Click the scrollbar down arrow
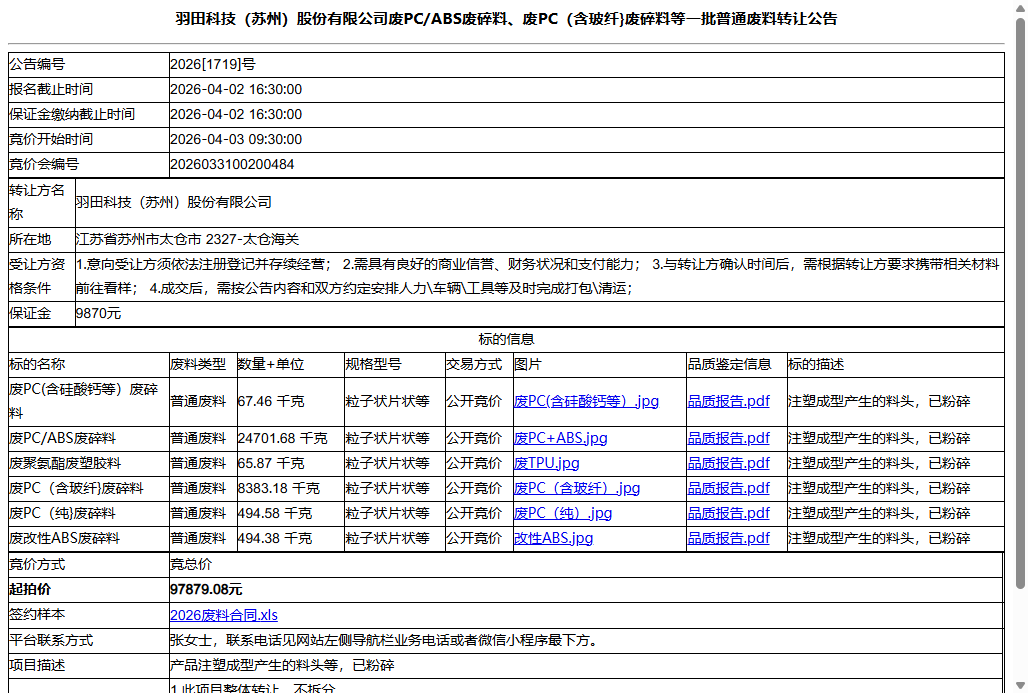 click(x=1019, y=684)
